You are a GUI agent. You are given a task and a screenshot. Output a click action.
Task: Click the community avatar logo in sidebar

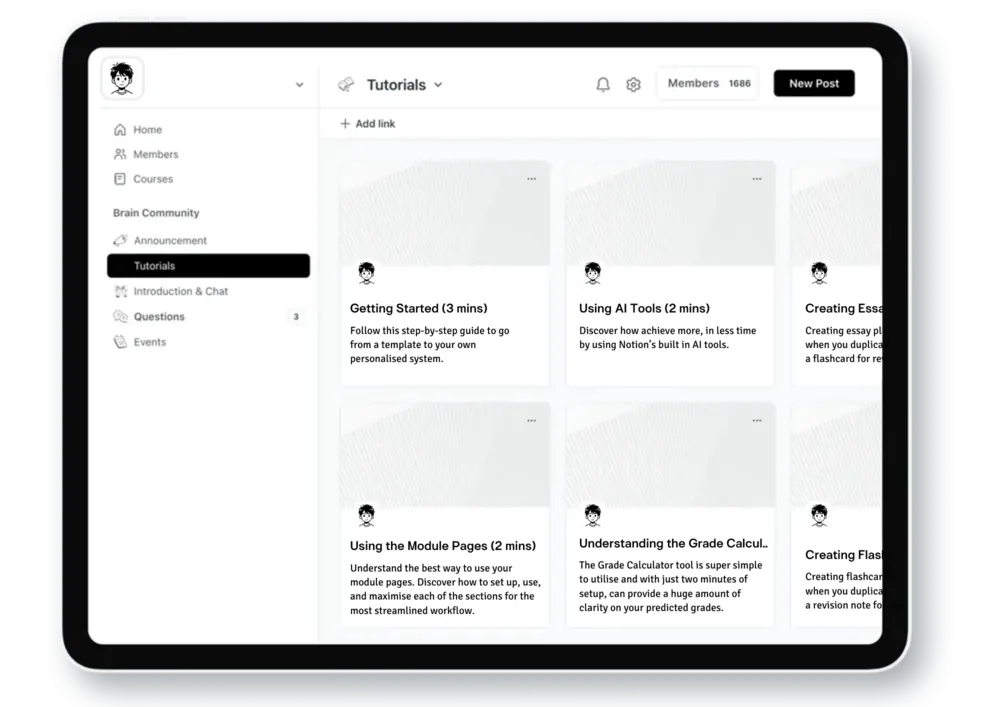click(122, 78)
